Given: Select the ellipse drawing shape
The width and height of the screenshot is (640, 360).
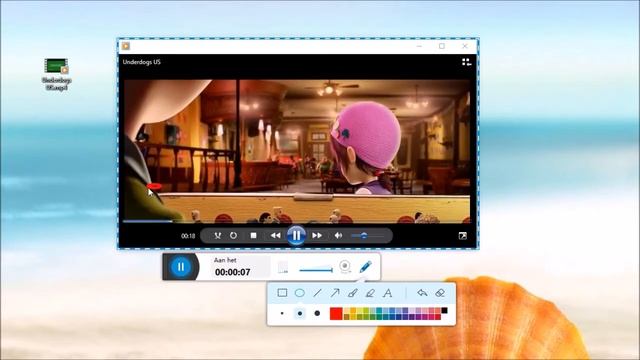Looking at the screenshot, I should coord(300,293).
